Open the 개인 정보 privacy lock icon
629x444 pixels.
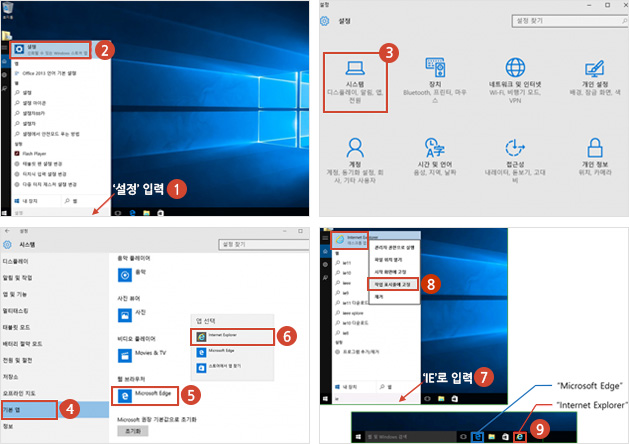click(x=595, y=148)
